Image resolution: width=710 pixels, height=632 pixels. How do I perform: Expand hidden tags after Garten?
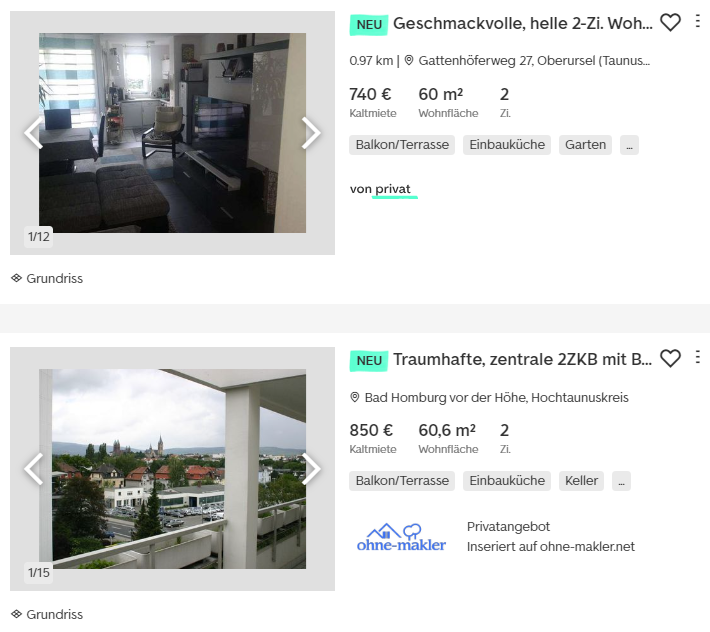[629, 145]
